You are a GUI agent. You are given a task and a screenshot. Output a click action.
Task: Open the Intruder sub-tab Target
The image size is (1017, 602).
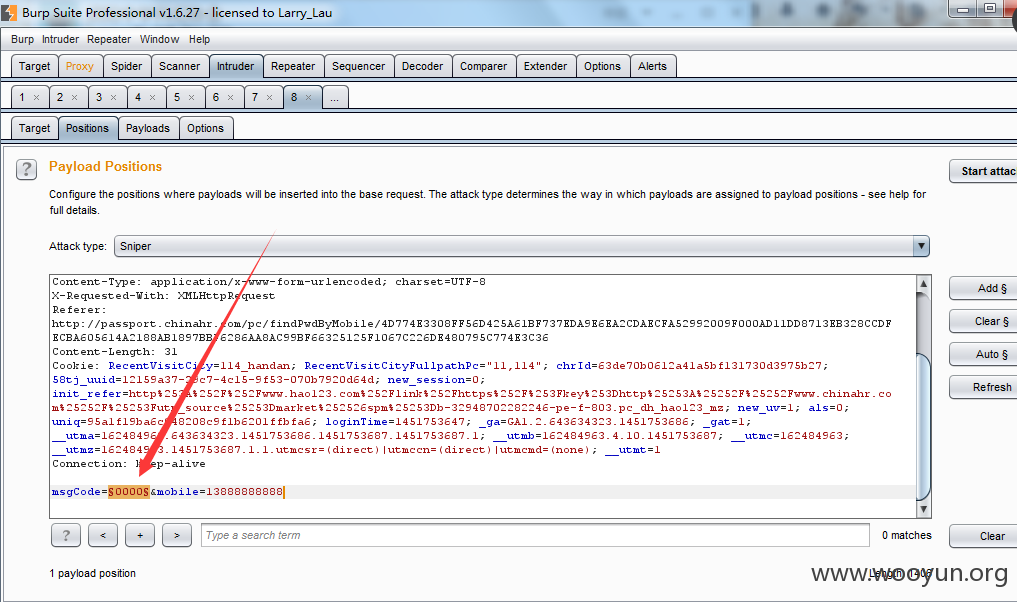pos(34,128)
